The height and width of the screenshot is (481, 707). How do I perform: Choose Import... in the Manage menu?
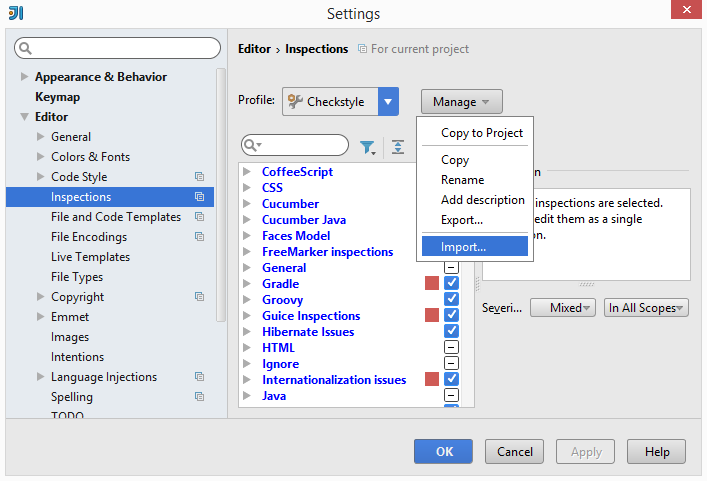tap(475, 247)
